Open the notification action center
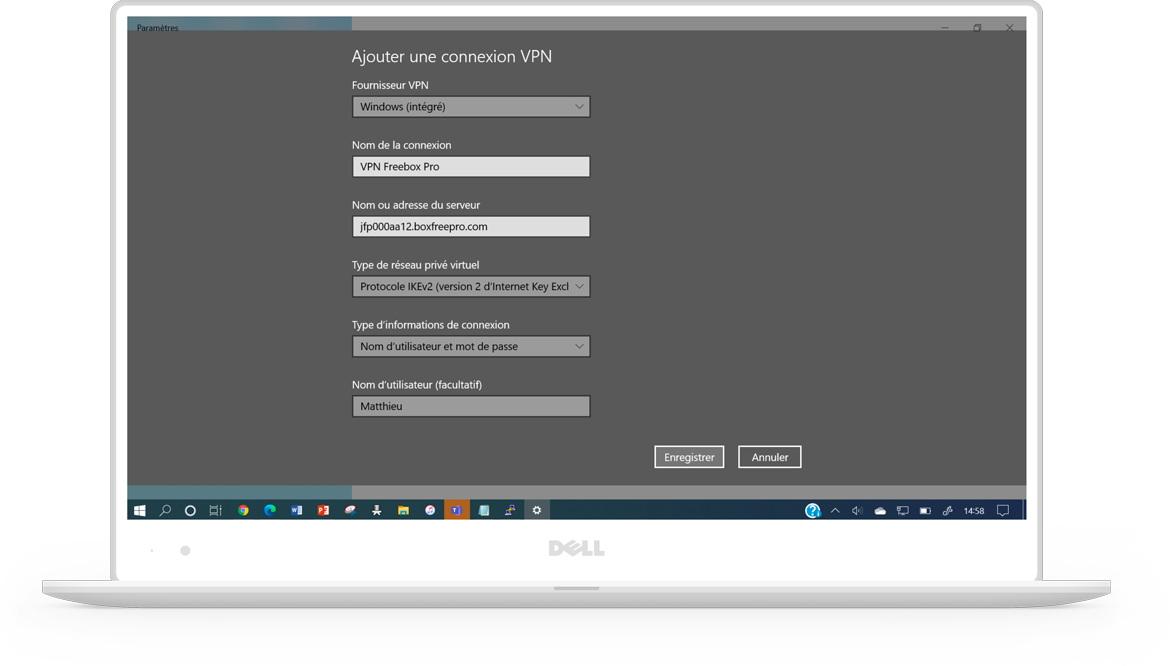 pyautogui.click(x=1003, y=511)
